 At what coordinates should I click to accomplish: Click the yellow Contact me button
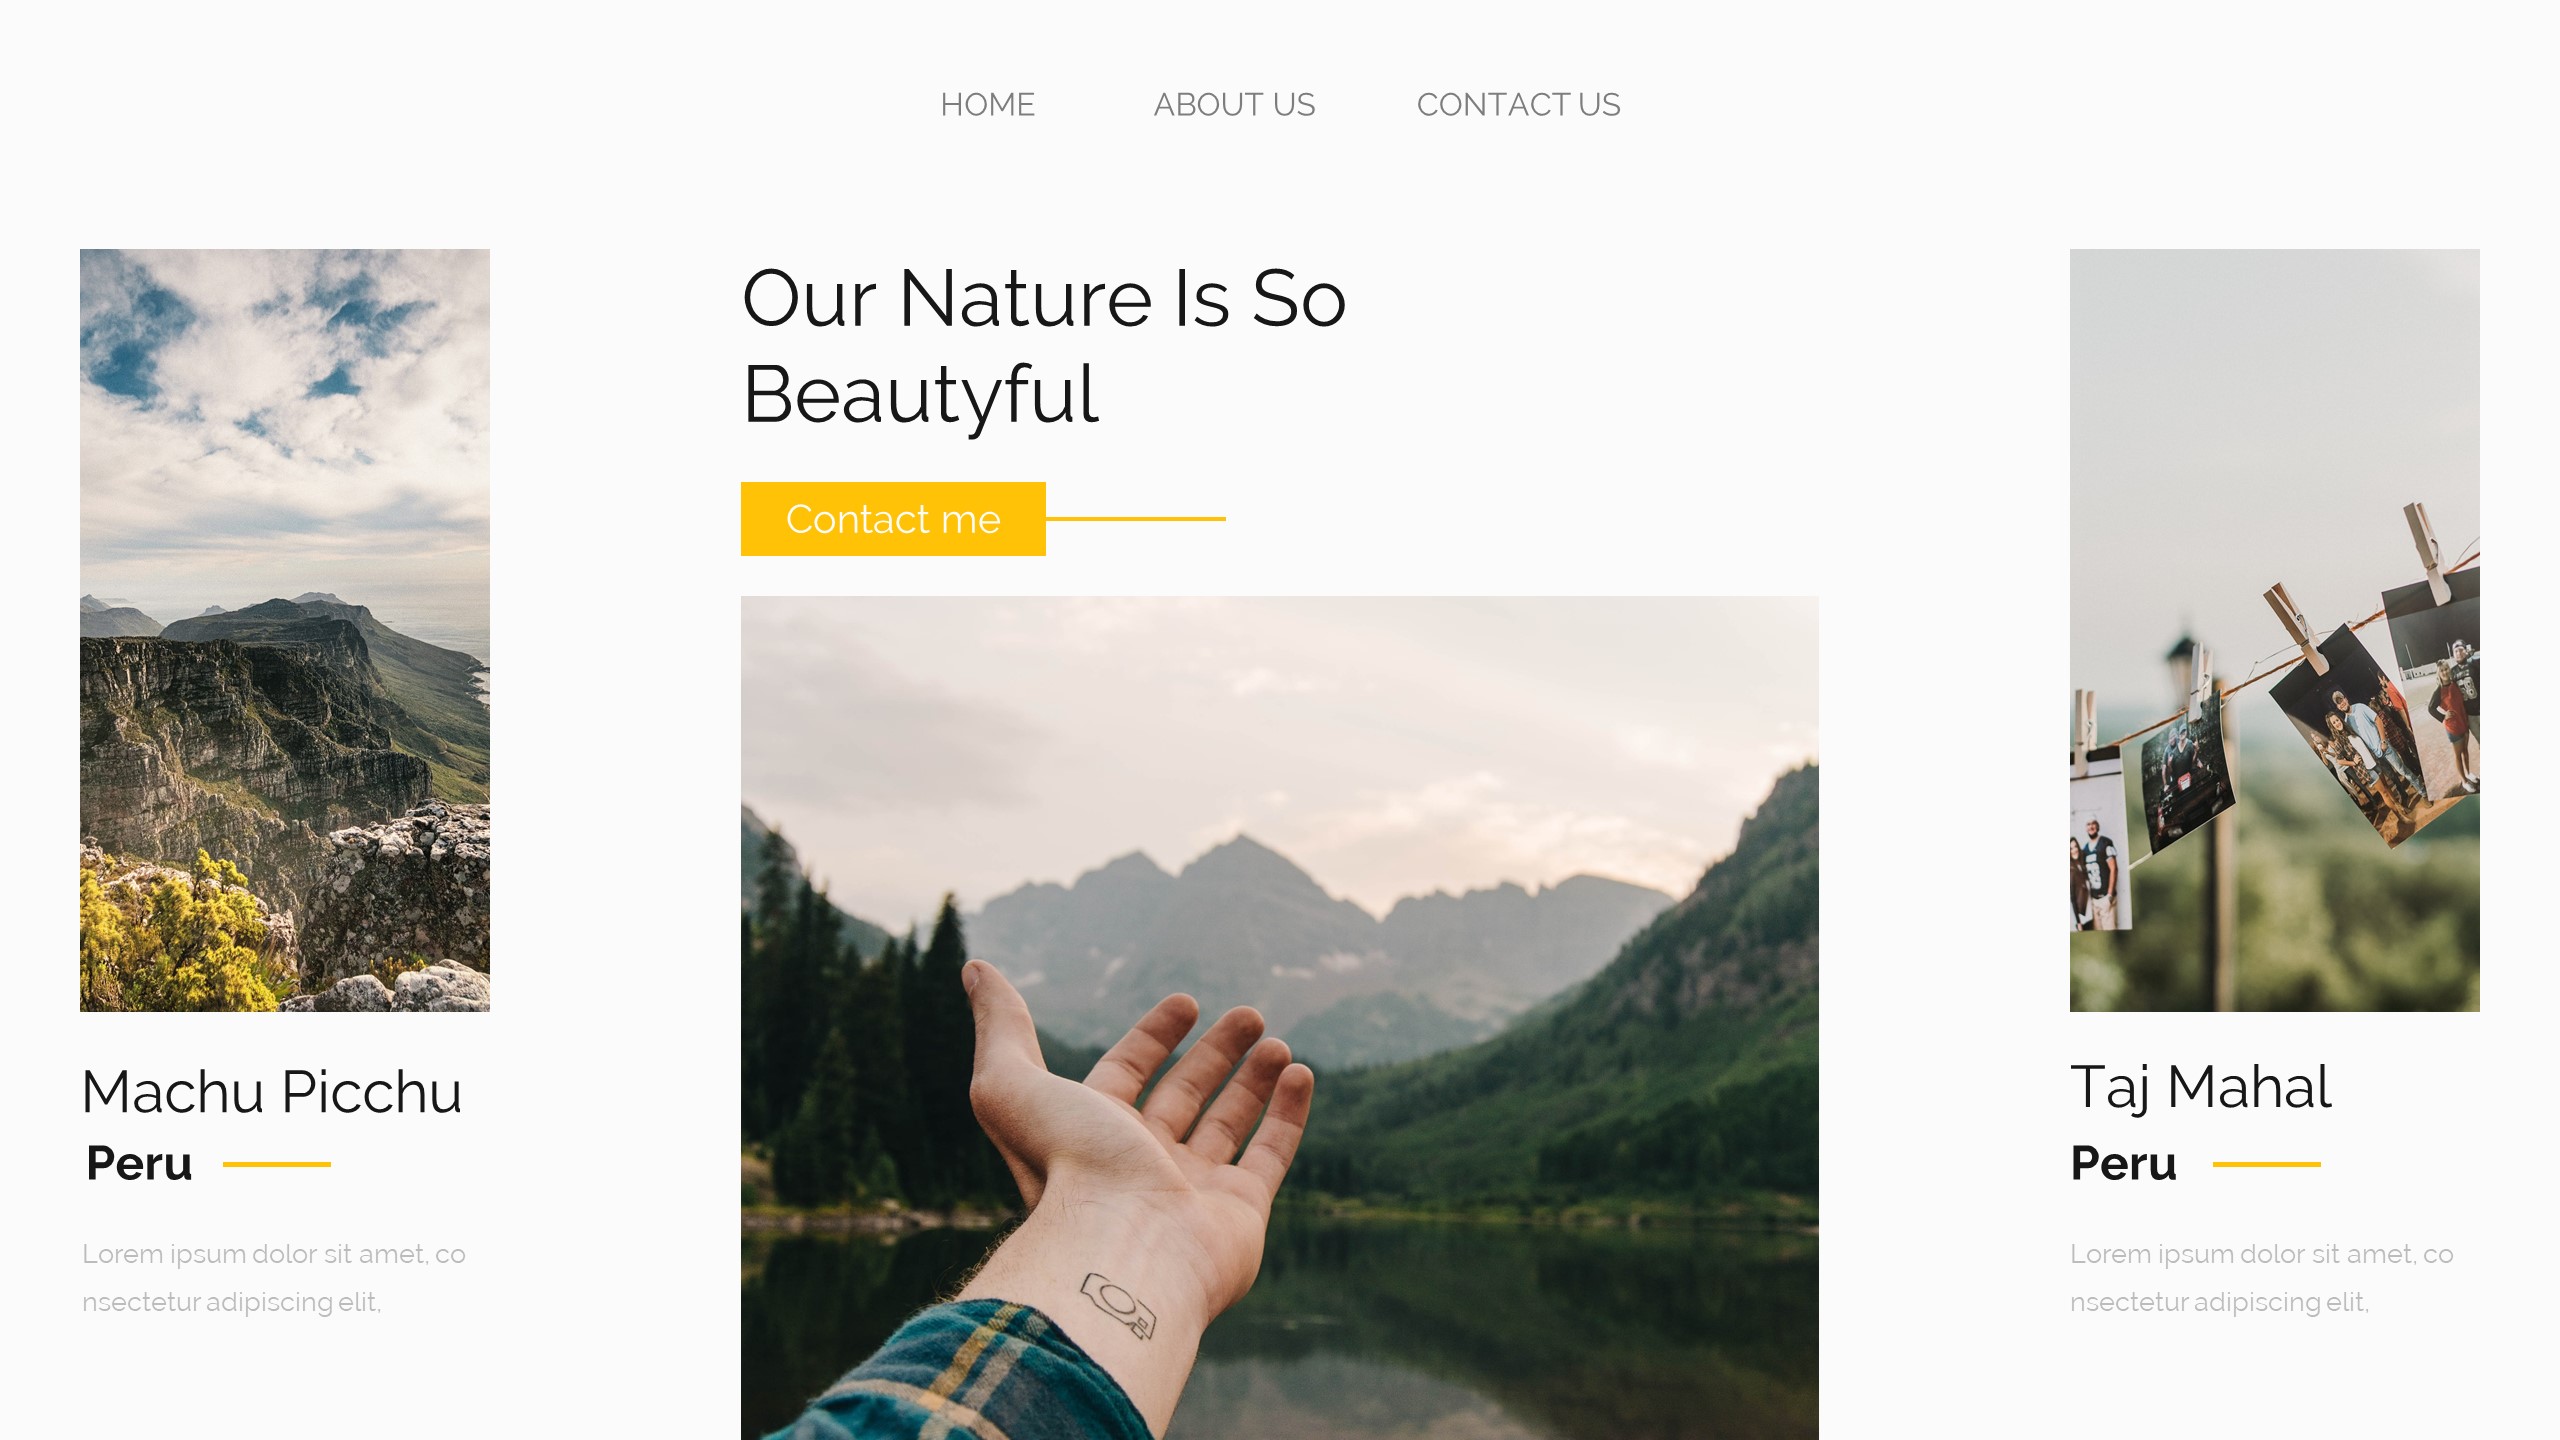pos(893,519)
